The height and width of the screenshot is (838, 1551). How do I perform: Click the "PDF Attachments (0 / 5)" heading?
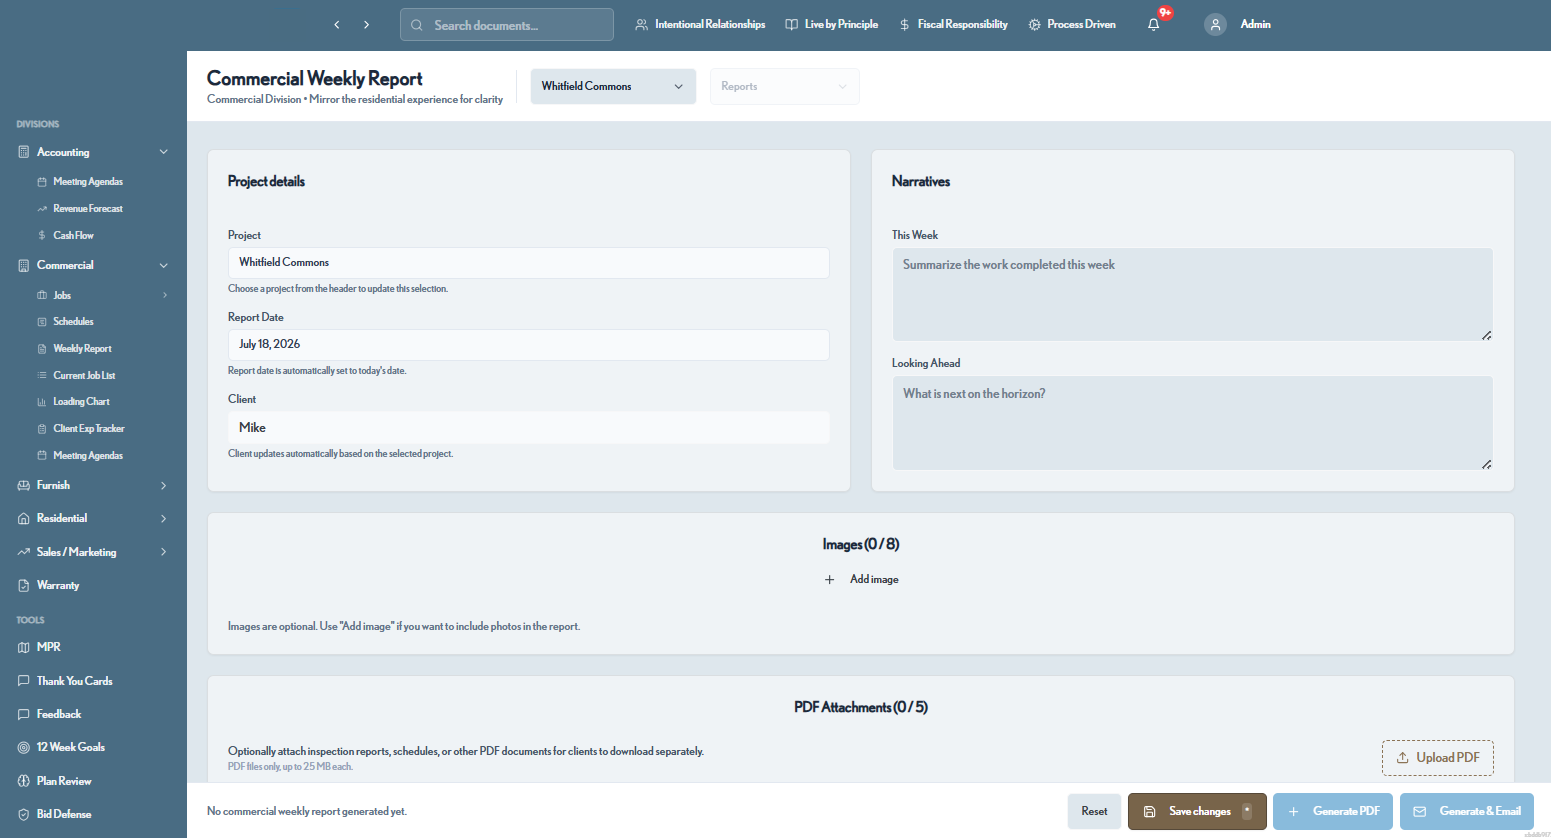pos(861,708)
